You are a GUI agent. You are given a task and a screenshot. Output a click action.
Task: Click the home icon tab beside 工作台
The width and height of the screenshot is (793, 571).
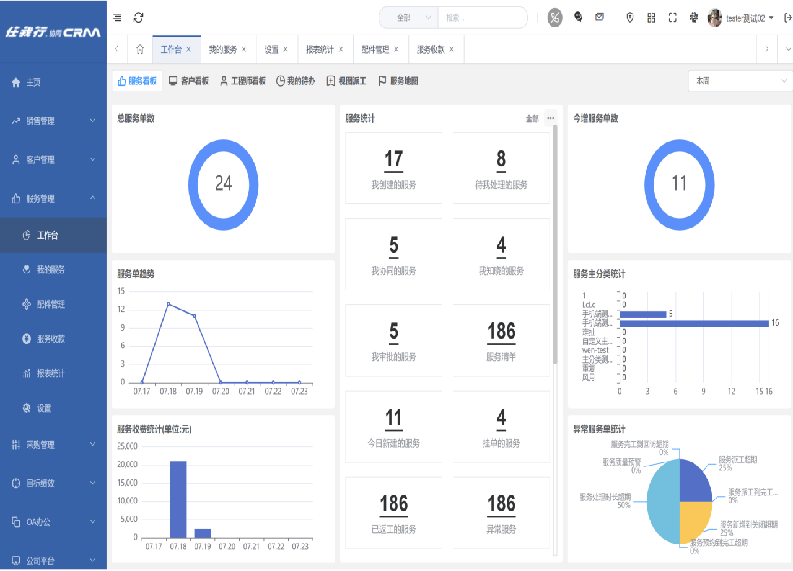(139, 48)
